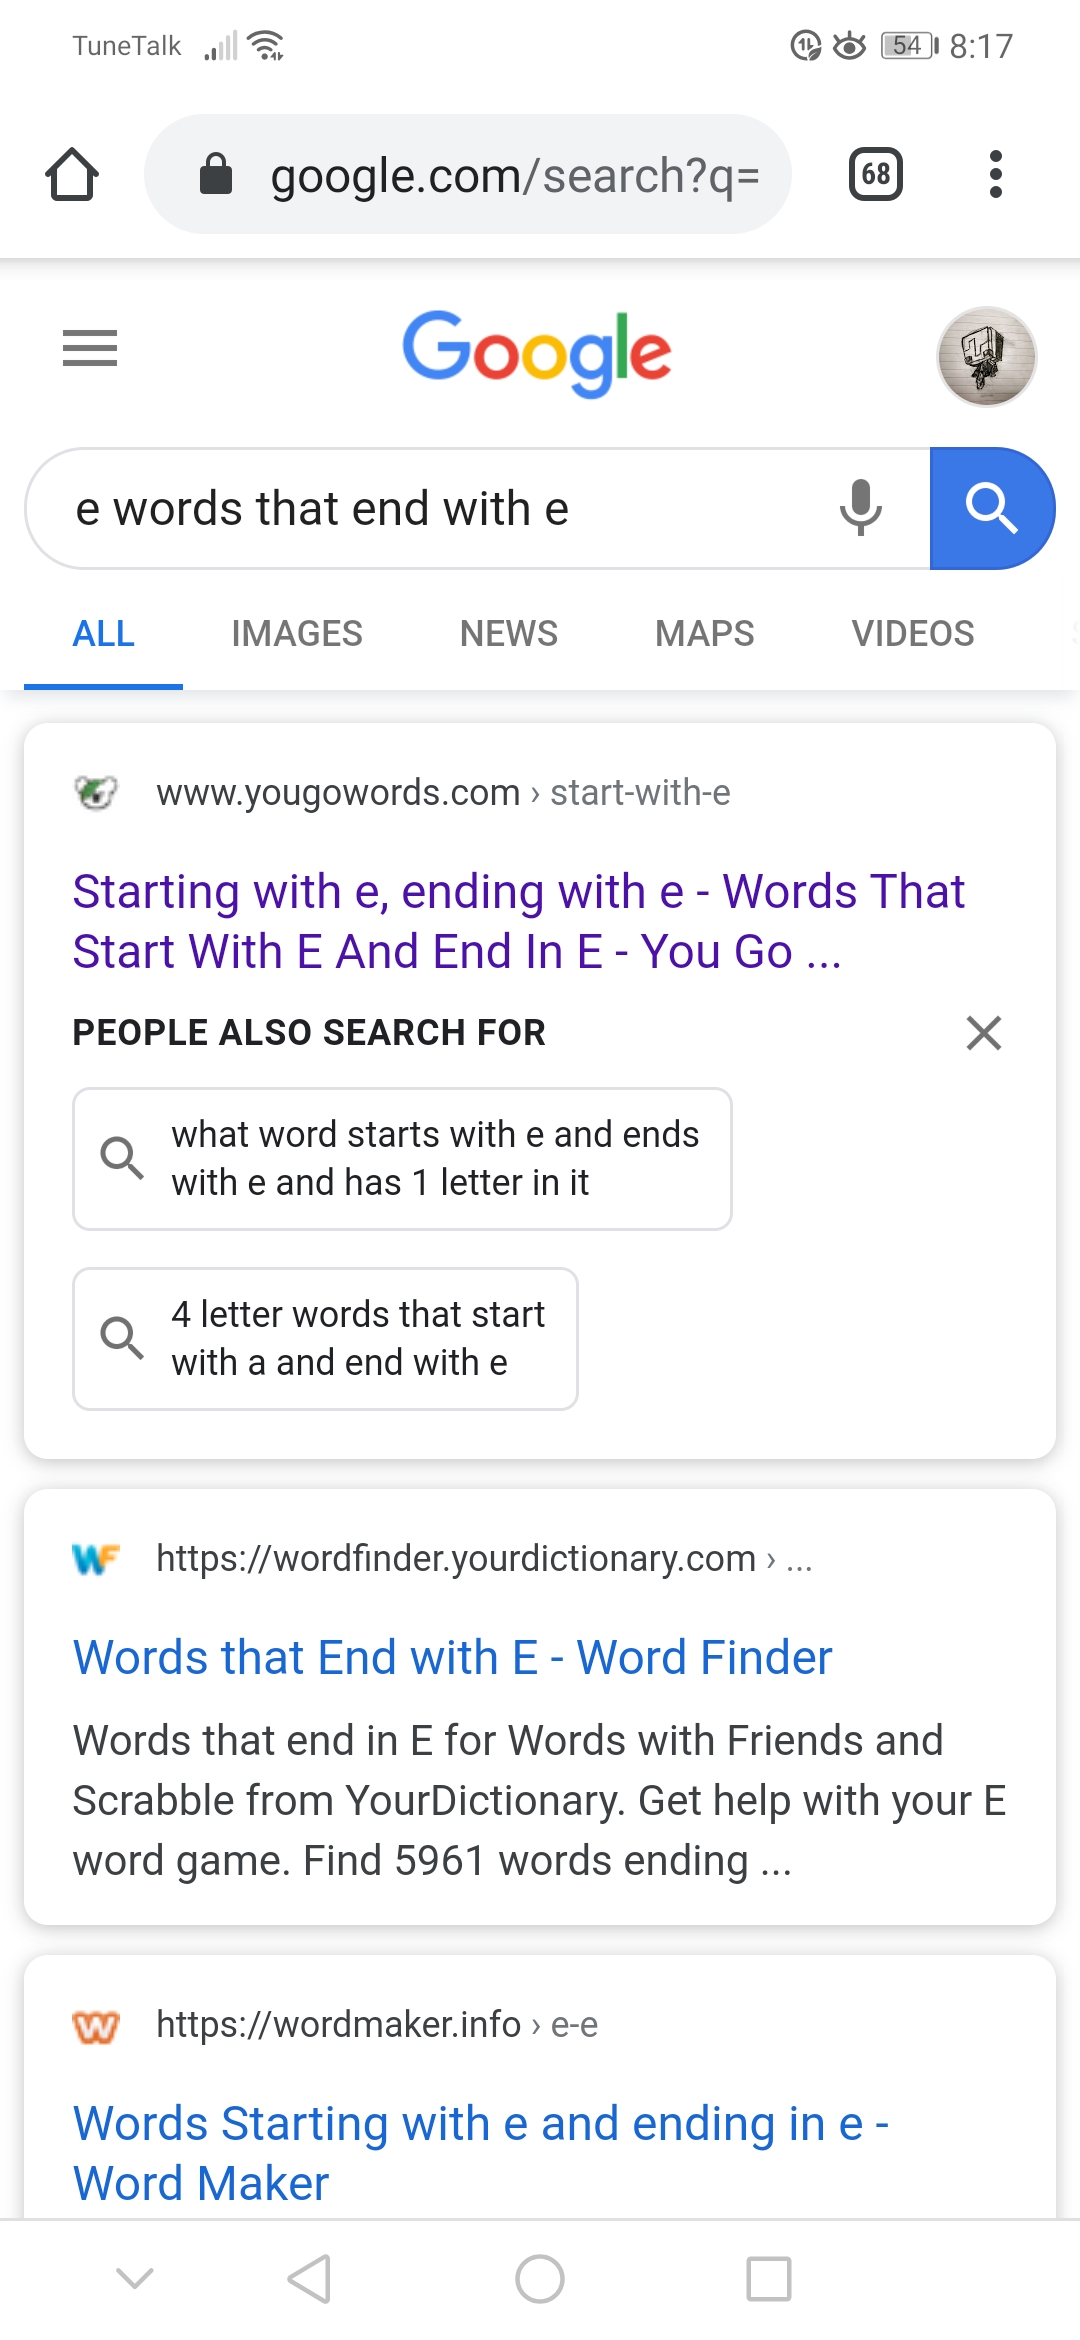Open the Wordmaker favicon
Viewport: 1080px width, 2340px height.
click(x=95, y=2024)
